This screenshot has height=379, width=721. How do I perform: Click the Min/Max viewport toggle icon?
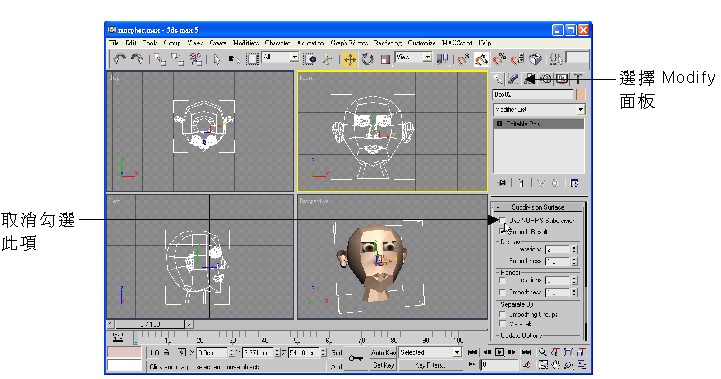(582, 365)
